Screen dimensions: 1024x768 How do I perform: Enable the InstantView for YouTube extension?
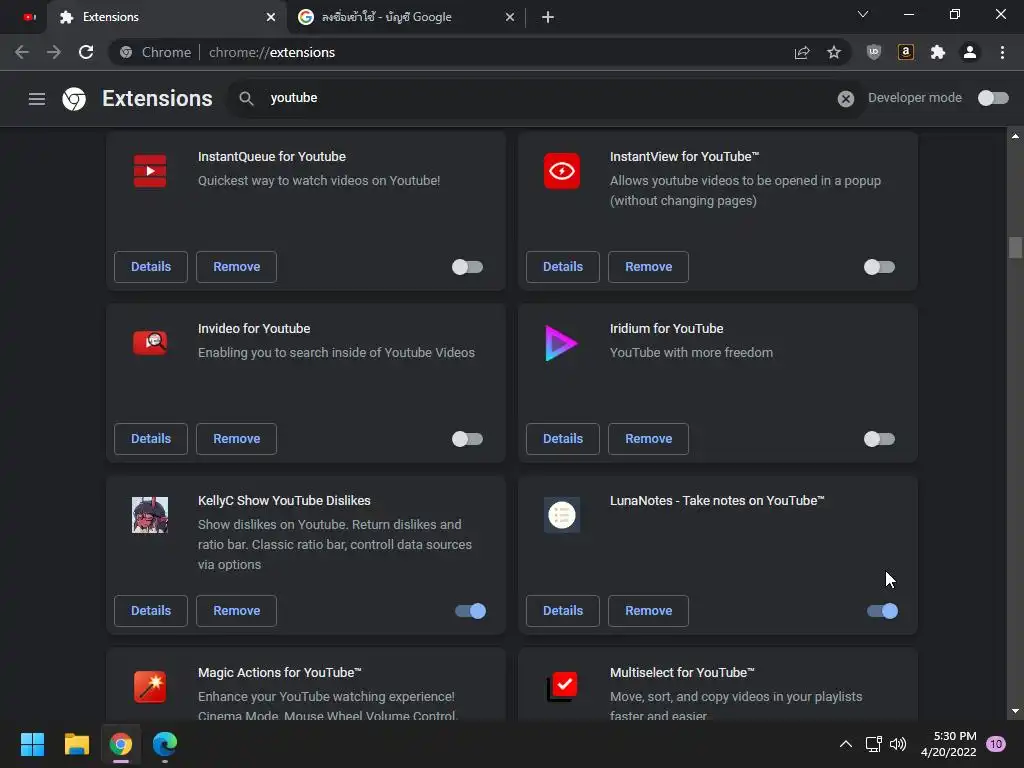[x=879, y=267]
